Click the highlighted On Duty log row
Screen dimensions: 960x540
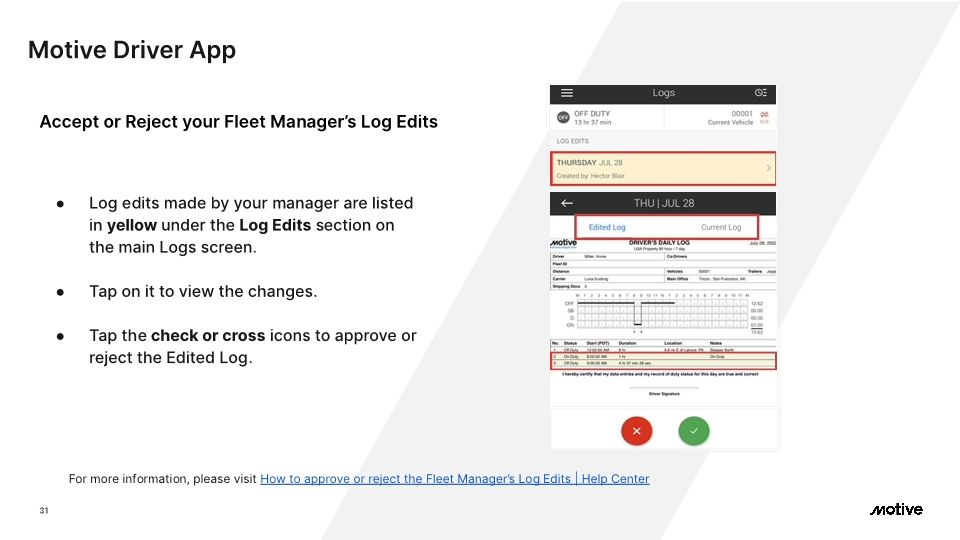pos(663,356)
